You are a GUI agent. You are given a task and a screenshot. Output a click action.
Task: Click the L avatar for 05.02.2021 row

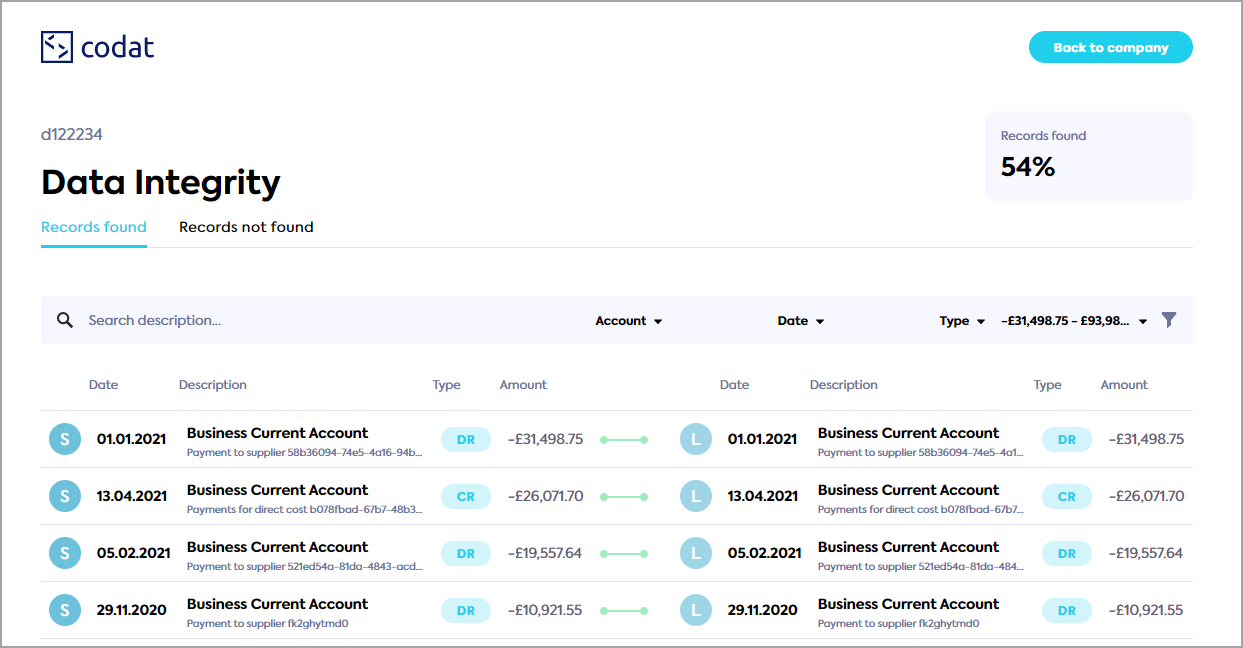click(x=696, y=553)
